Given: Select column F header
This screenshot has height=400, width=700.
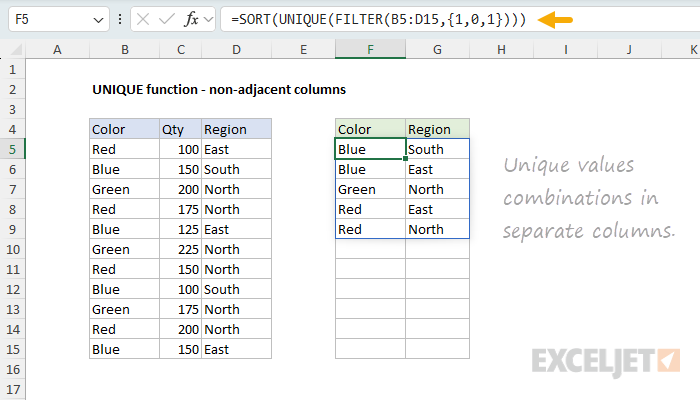Looking at the screenshot, I should (371, 50).
